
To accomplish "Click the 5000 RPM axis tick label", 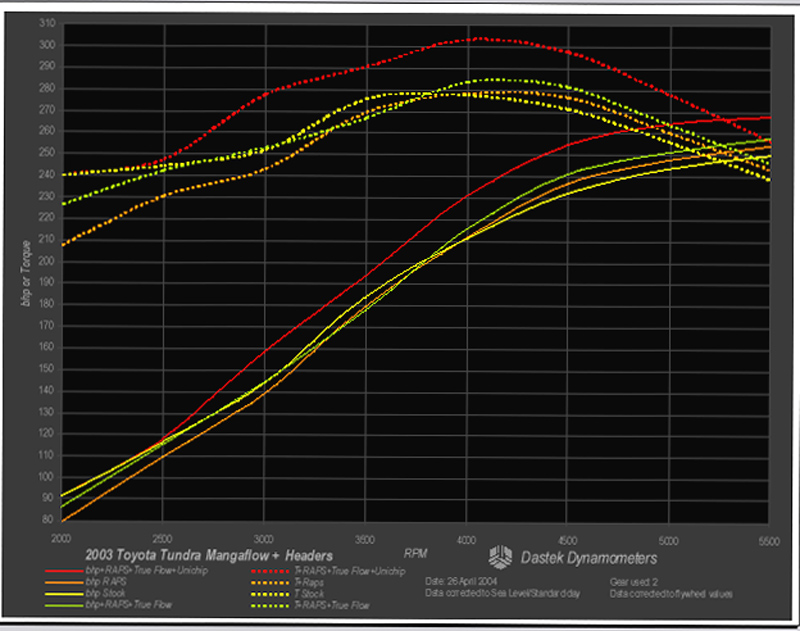I will [668, 541].
